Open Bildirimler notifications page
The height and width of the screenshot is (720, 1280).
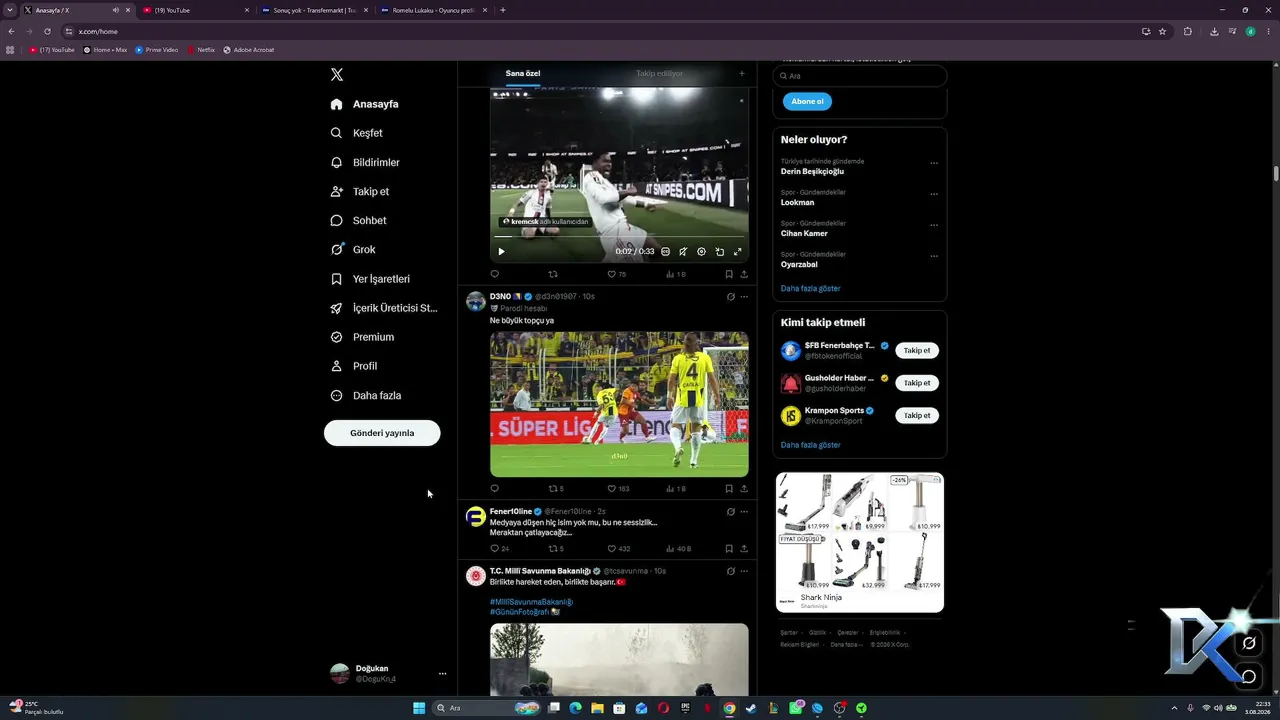[x=365, y=162]
